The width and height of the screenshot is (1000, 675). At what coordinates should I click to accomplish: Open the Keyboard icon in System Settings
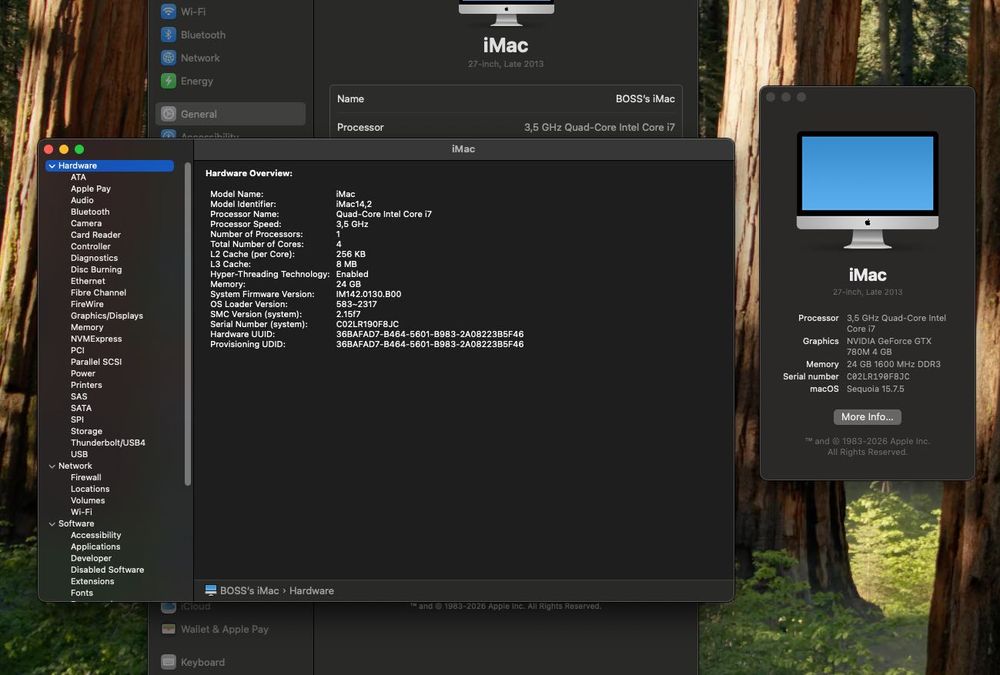168,662
